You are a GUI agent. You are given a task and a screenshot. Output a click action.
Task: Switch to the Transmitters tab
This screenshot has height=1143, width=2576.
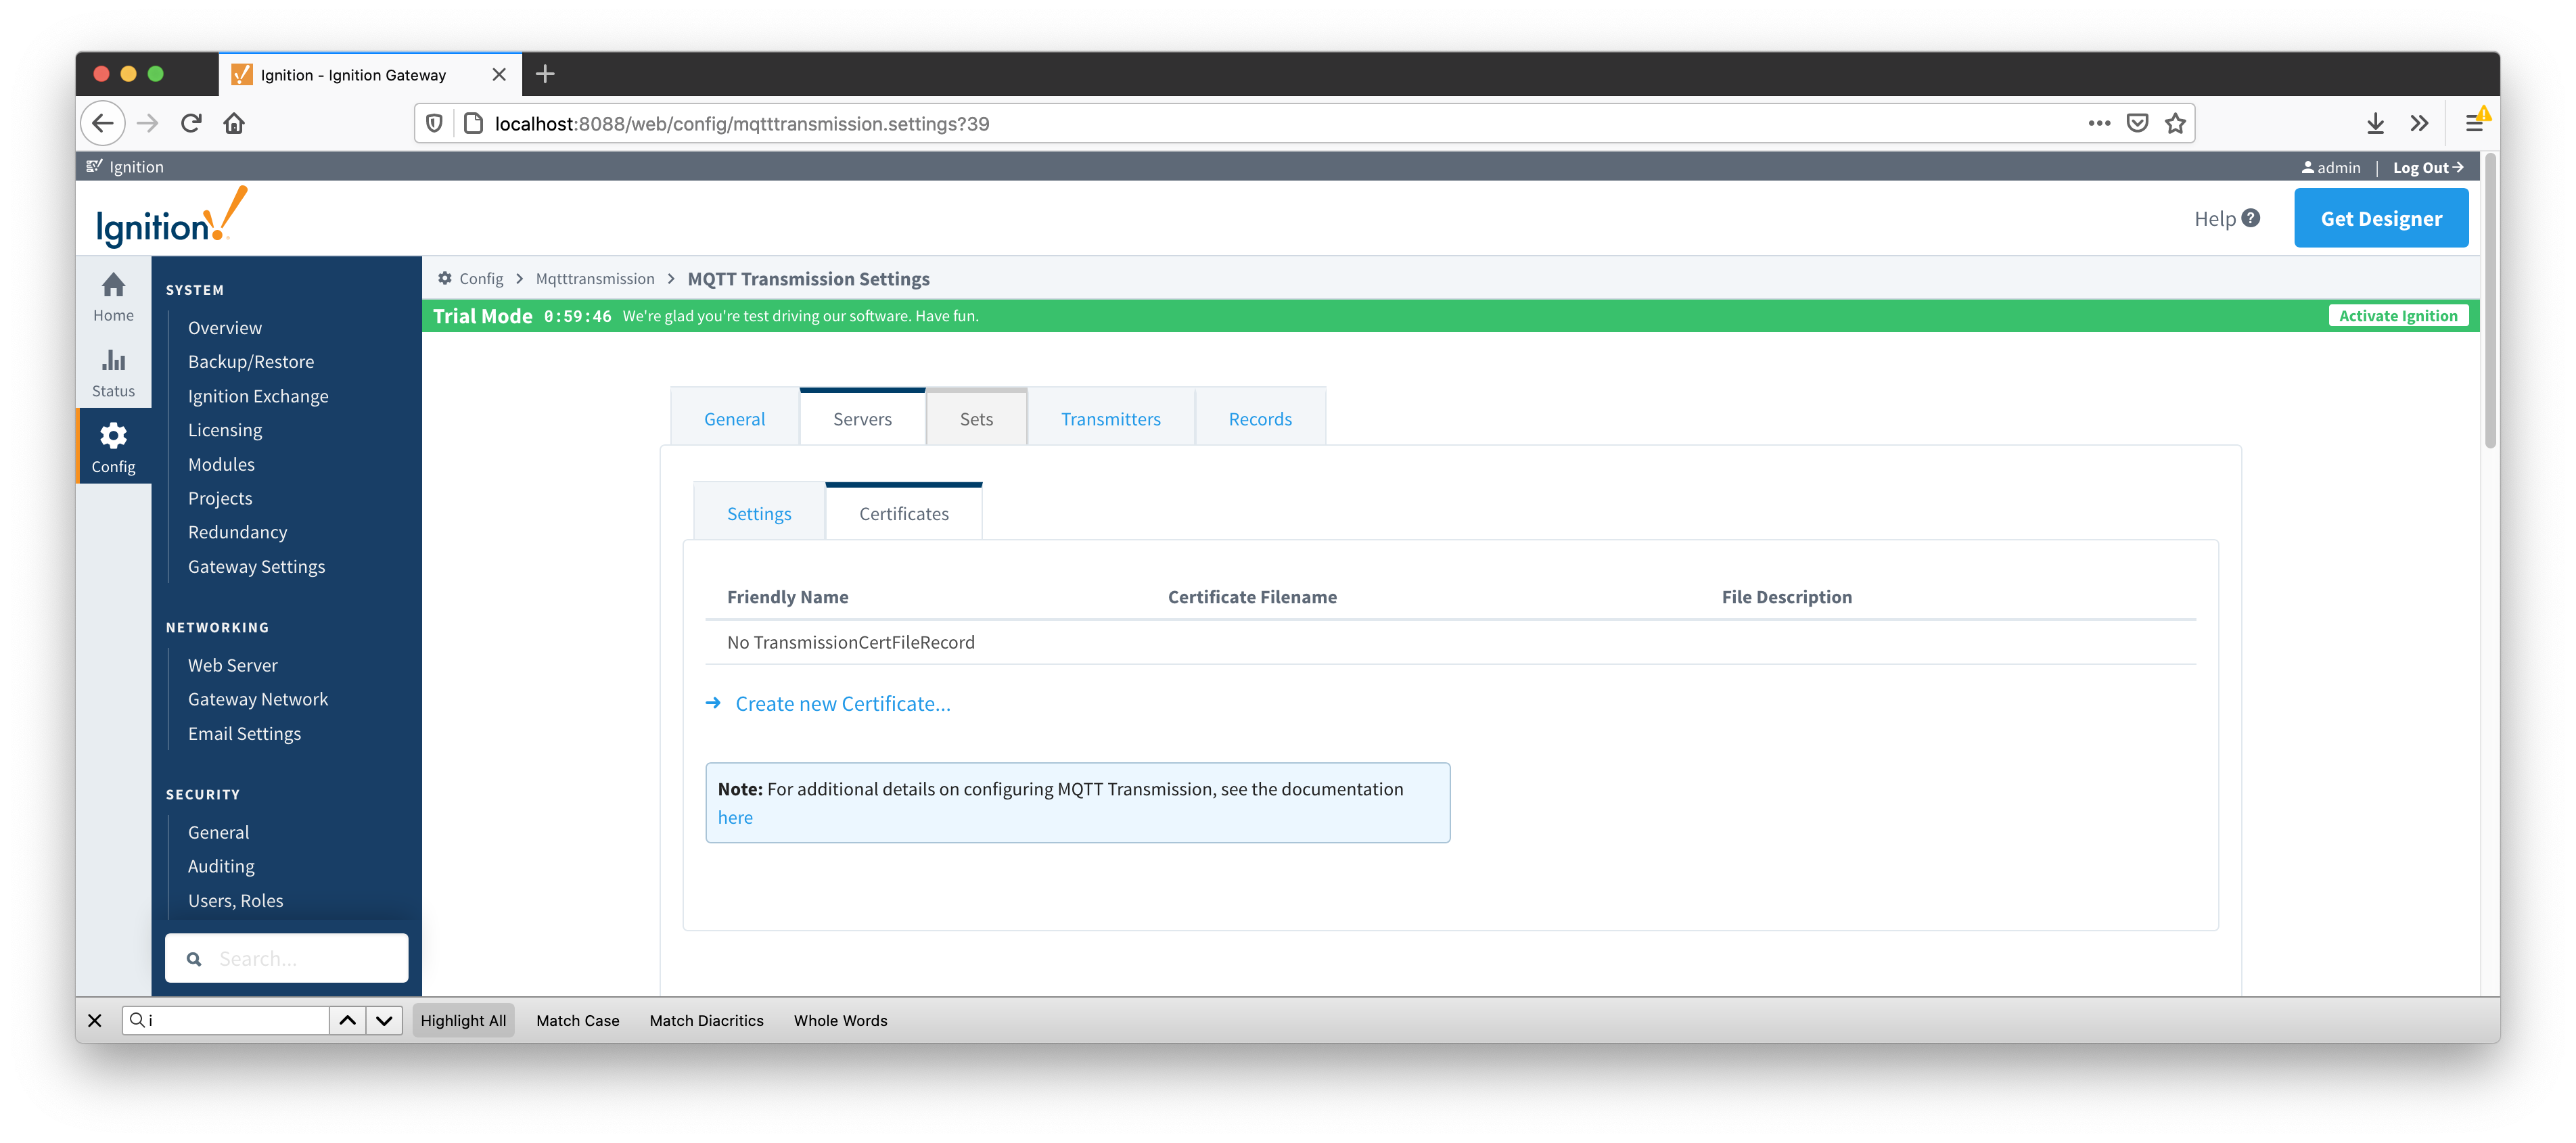[x=1110, y=418]
